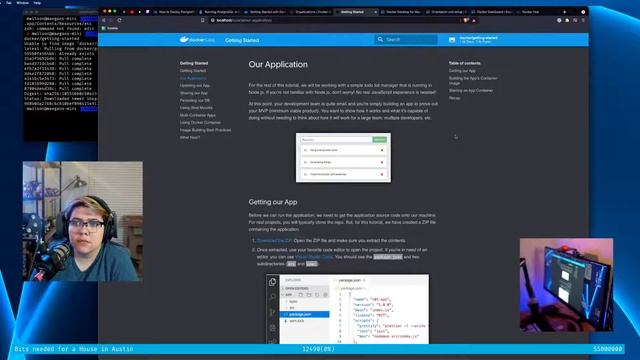The width and height of the screenshot is (640, 360).
Task: Open Tab menu in macOS menu bar
Action: click(9, 2)
